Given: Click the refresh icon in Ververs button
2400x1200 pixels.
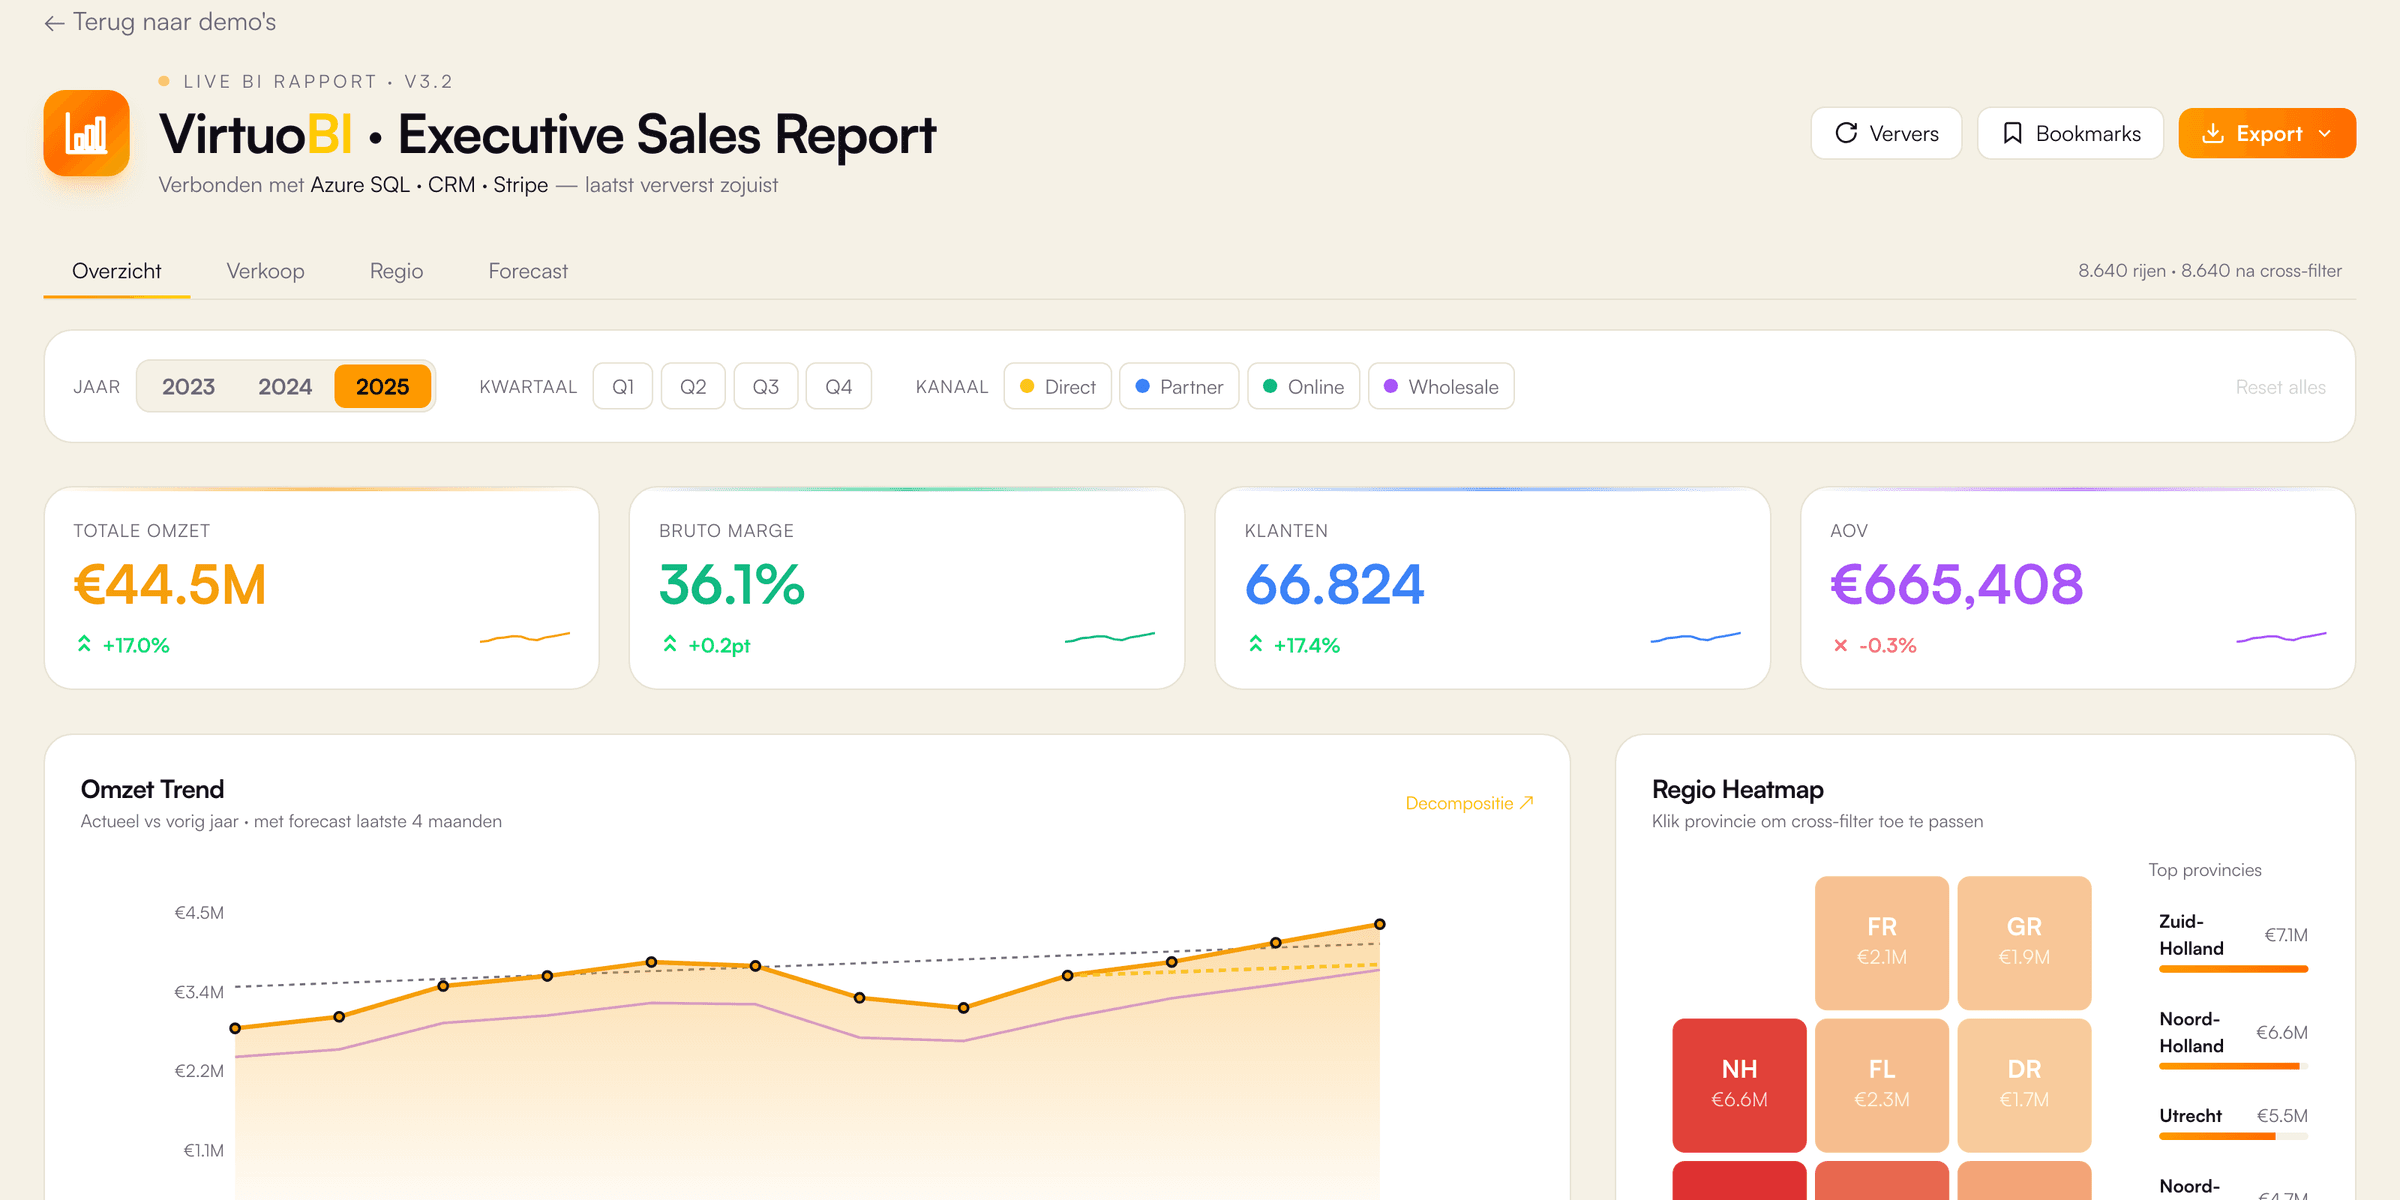Looking at the screenshot, I should click(x=1846, y=133).
